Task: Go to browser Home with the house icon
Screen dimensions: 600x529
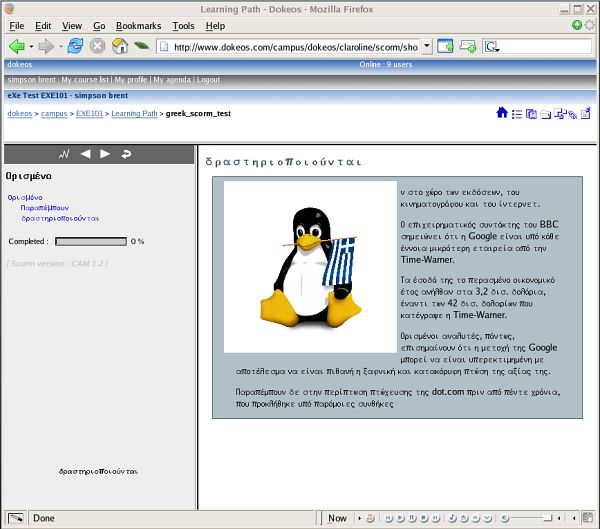Action: [x=120, y=46]
